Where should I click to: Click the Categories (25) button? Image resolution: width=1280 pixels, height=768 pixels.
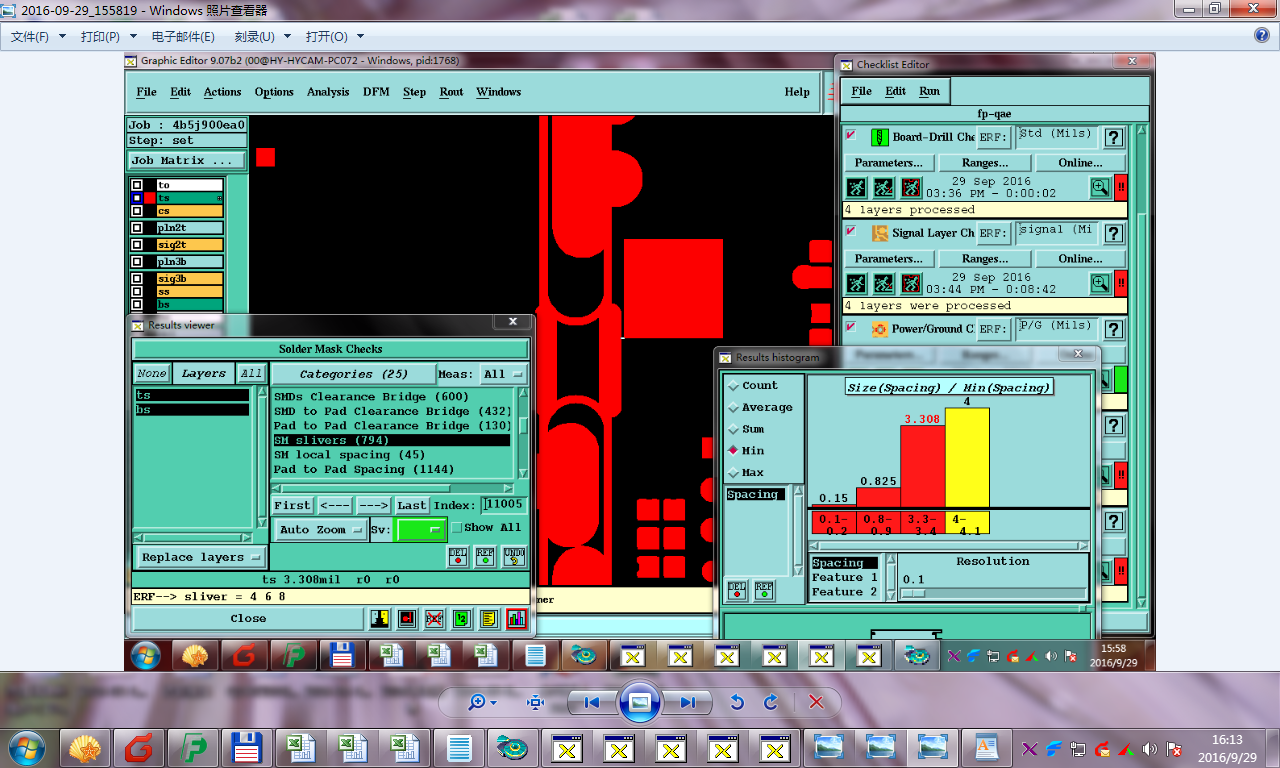[354, 374]
